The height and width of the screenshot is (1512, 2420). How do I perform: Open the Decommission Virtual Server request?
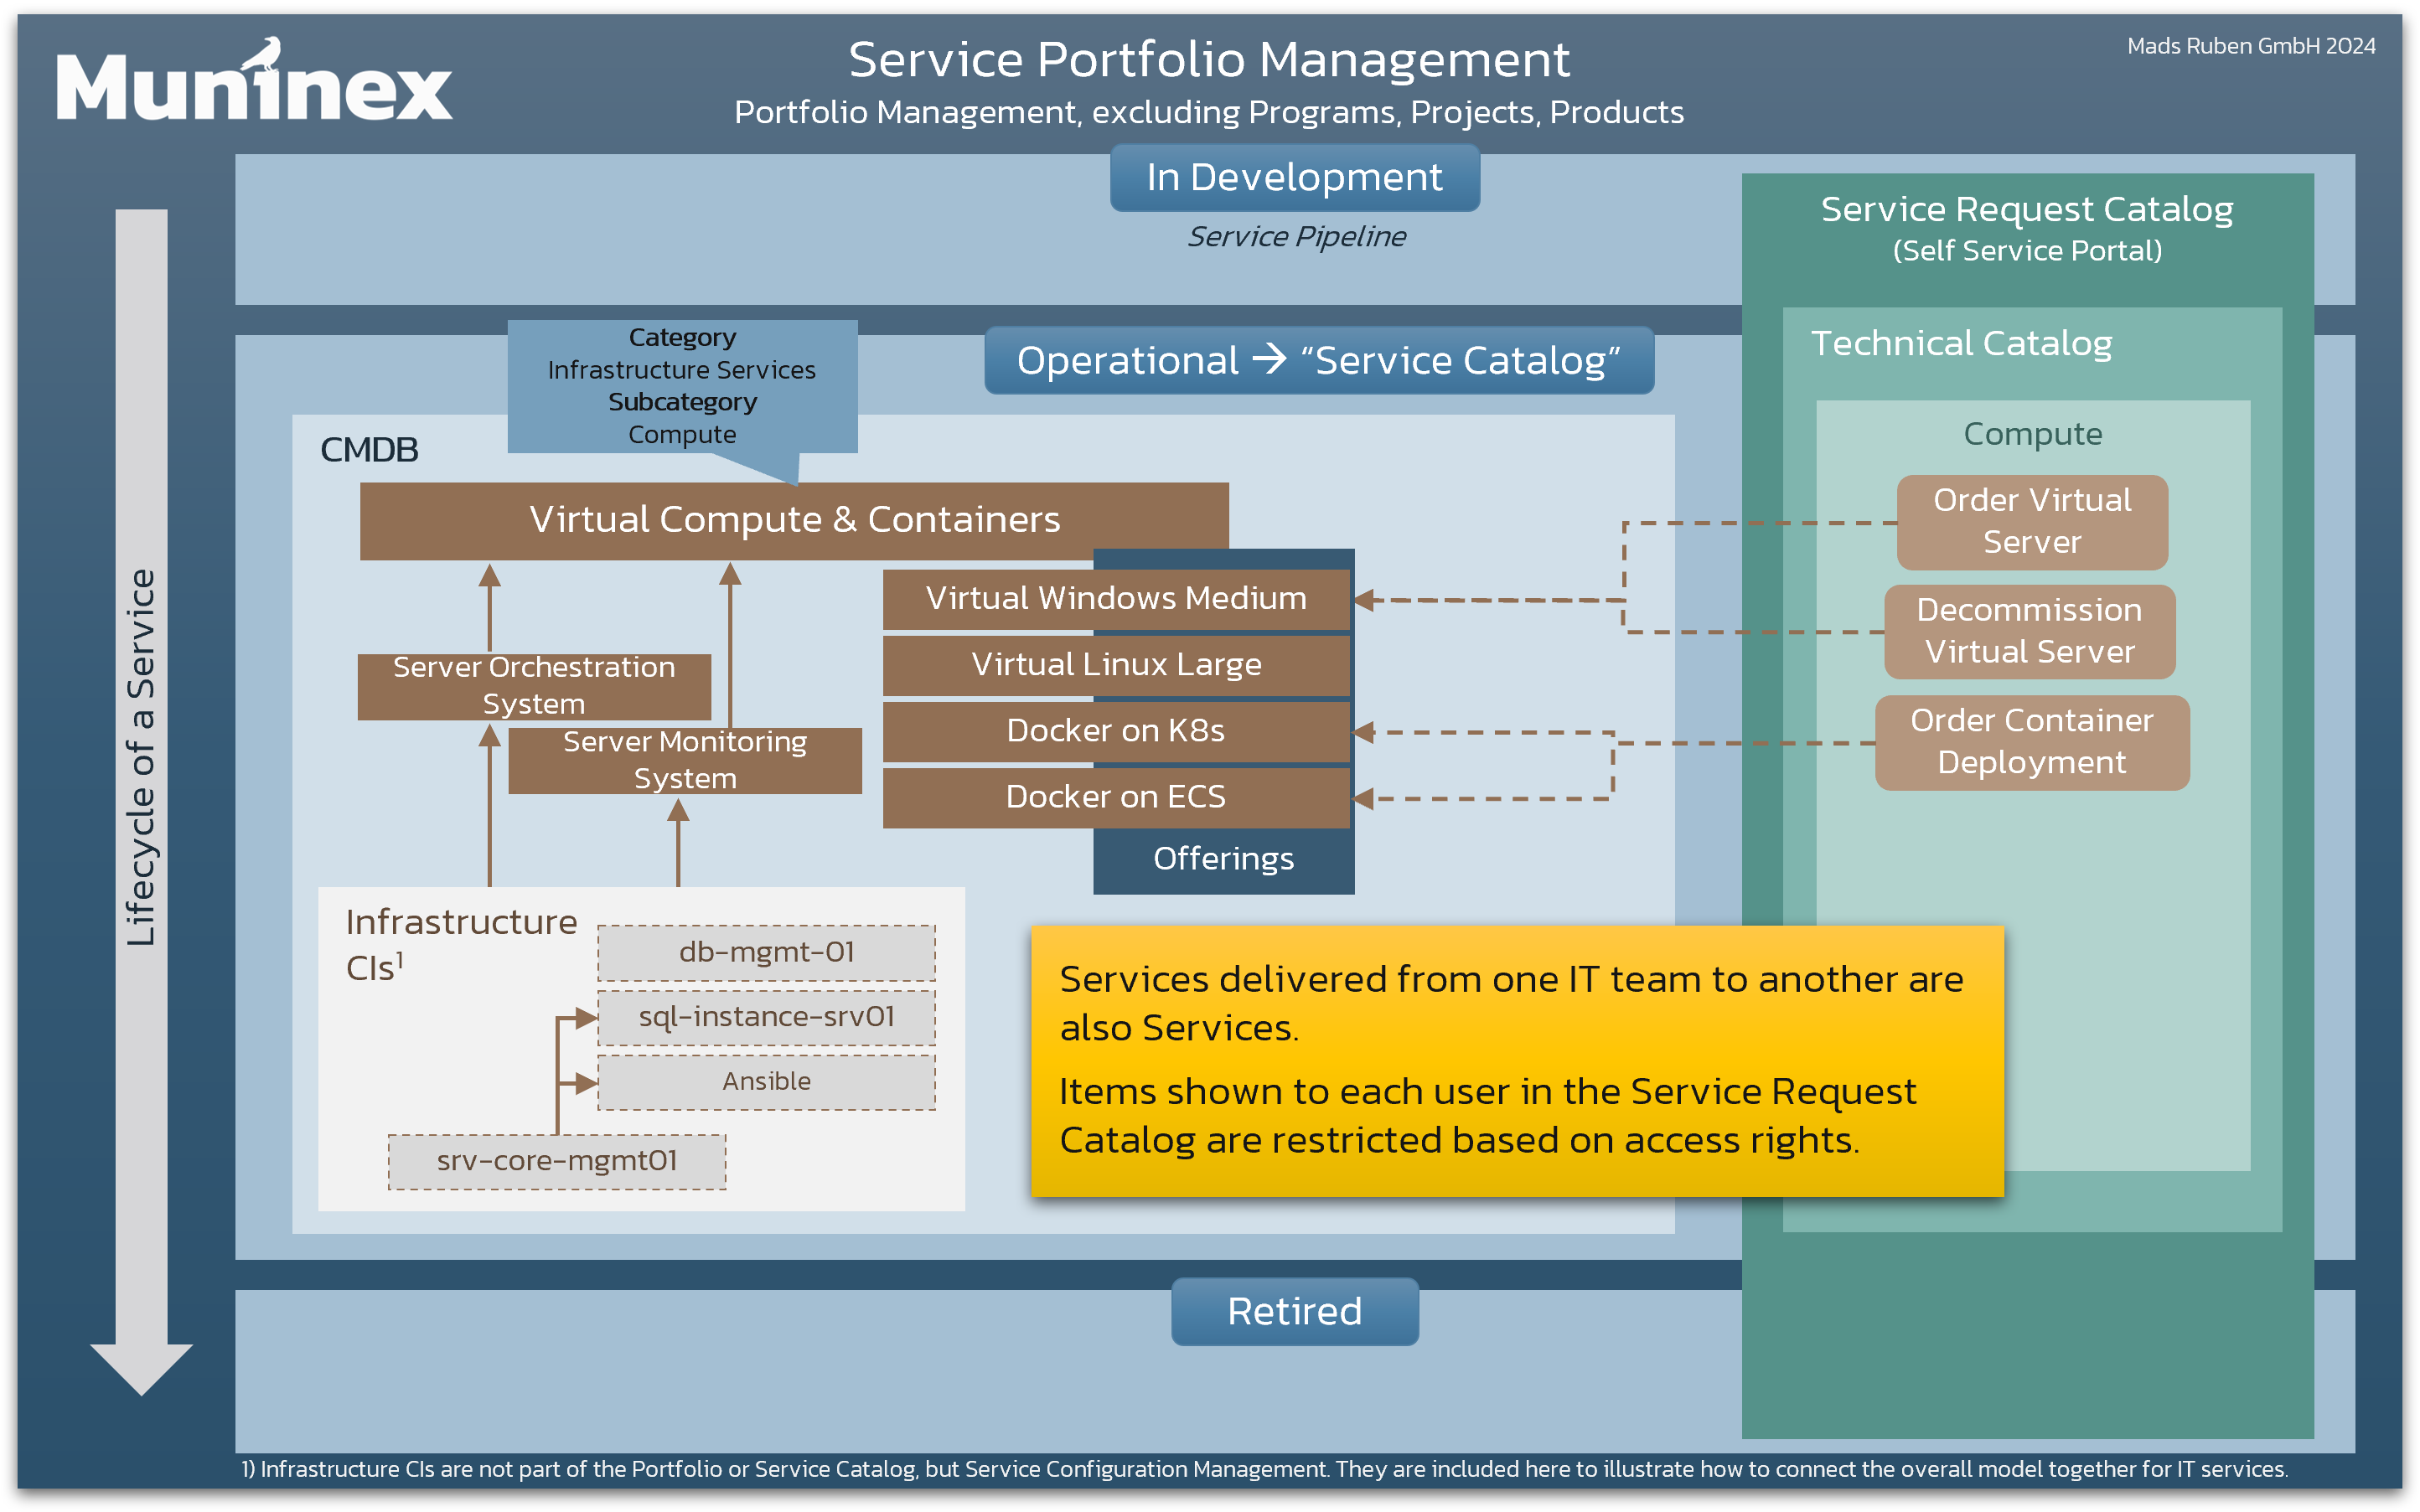click(2029, 631)
